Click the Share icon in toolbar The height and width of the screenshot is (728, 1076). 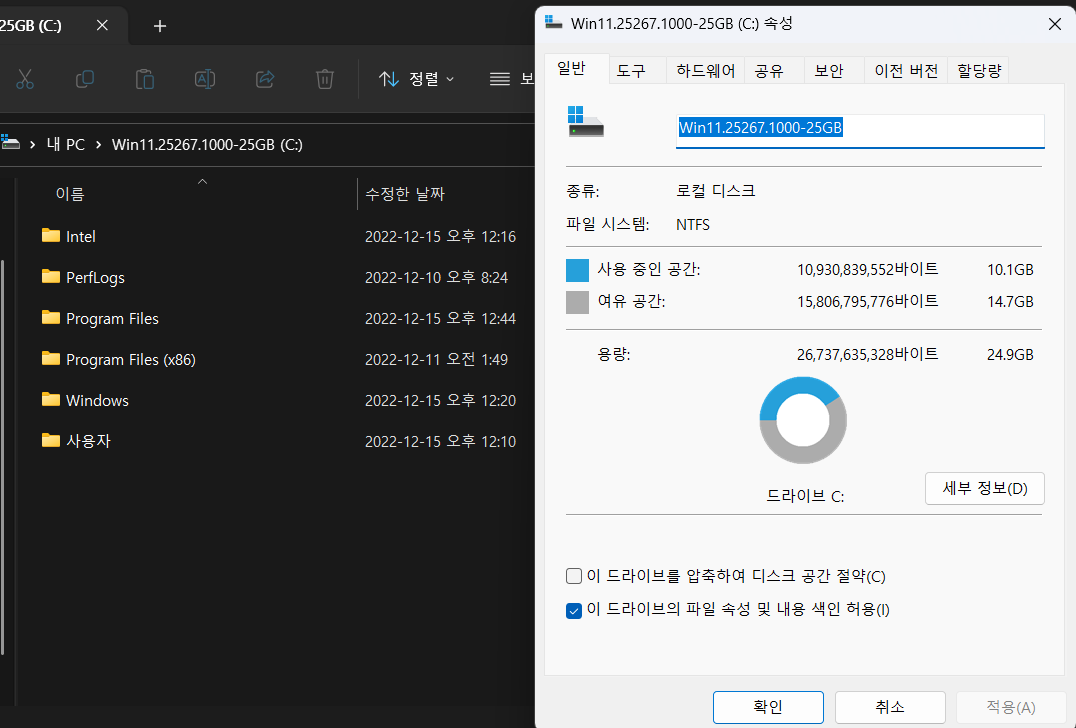(x=265, y=80)
